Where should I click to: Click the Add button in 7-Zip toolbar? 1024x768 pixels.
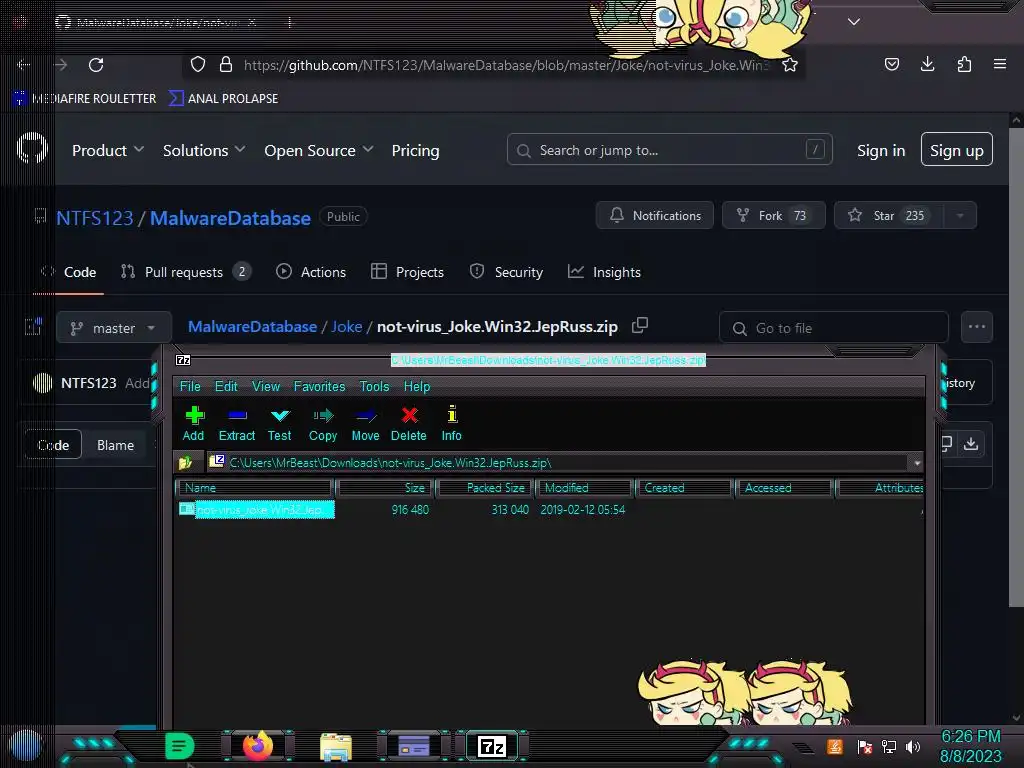pyautogui.click(x=193, y=424)
